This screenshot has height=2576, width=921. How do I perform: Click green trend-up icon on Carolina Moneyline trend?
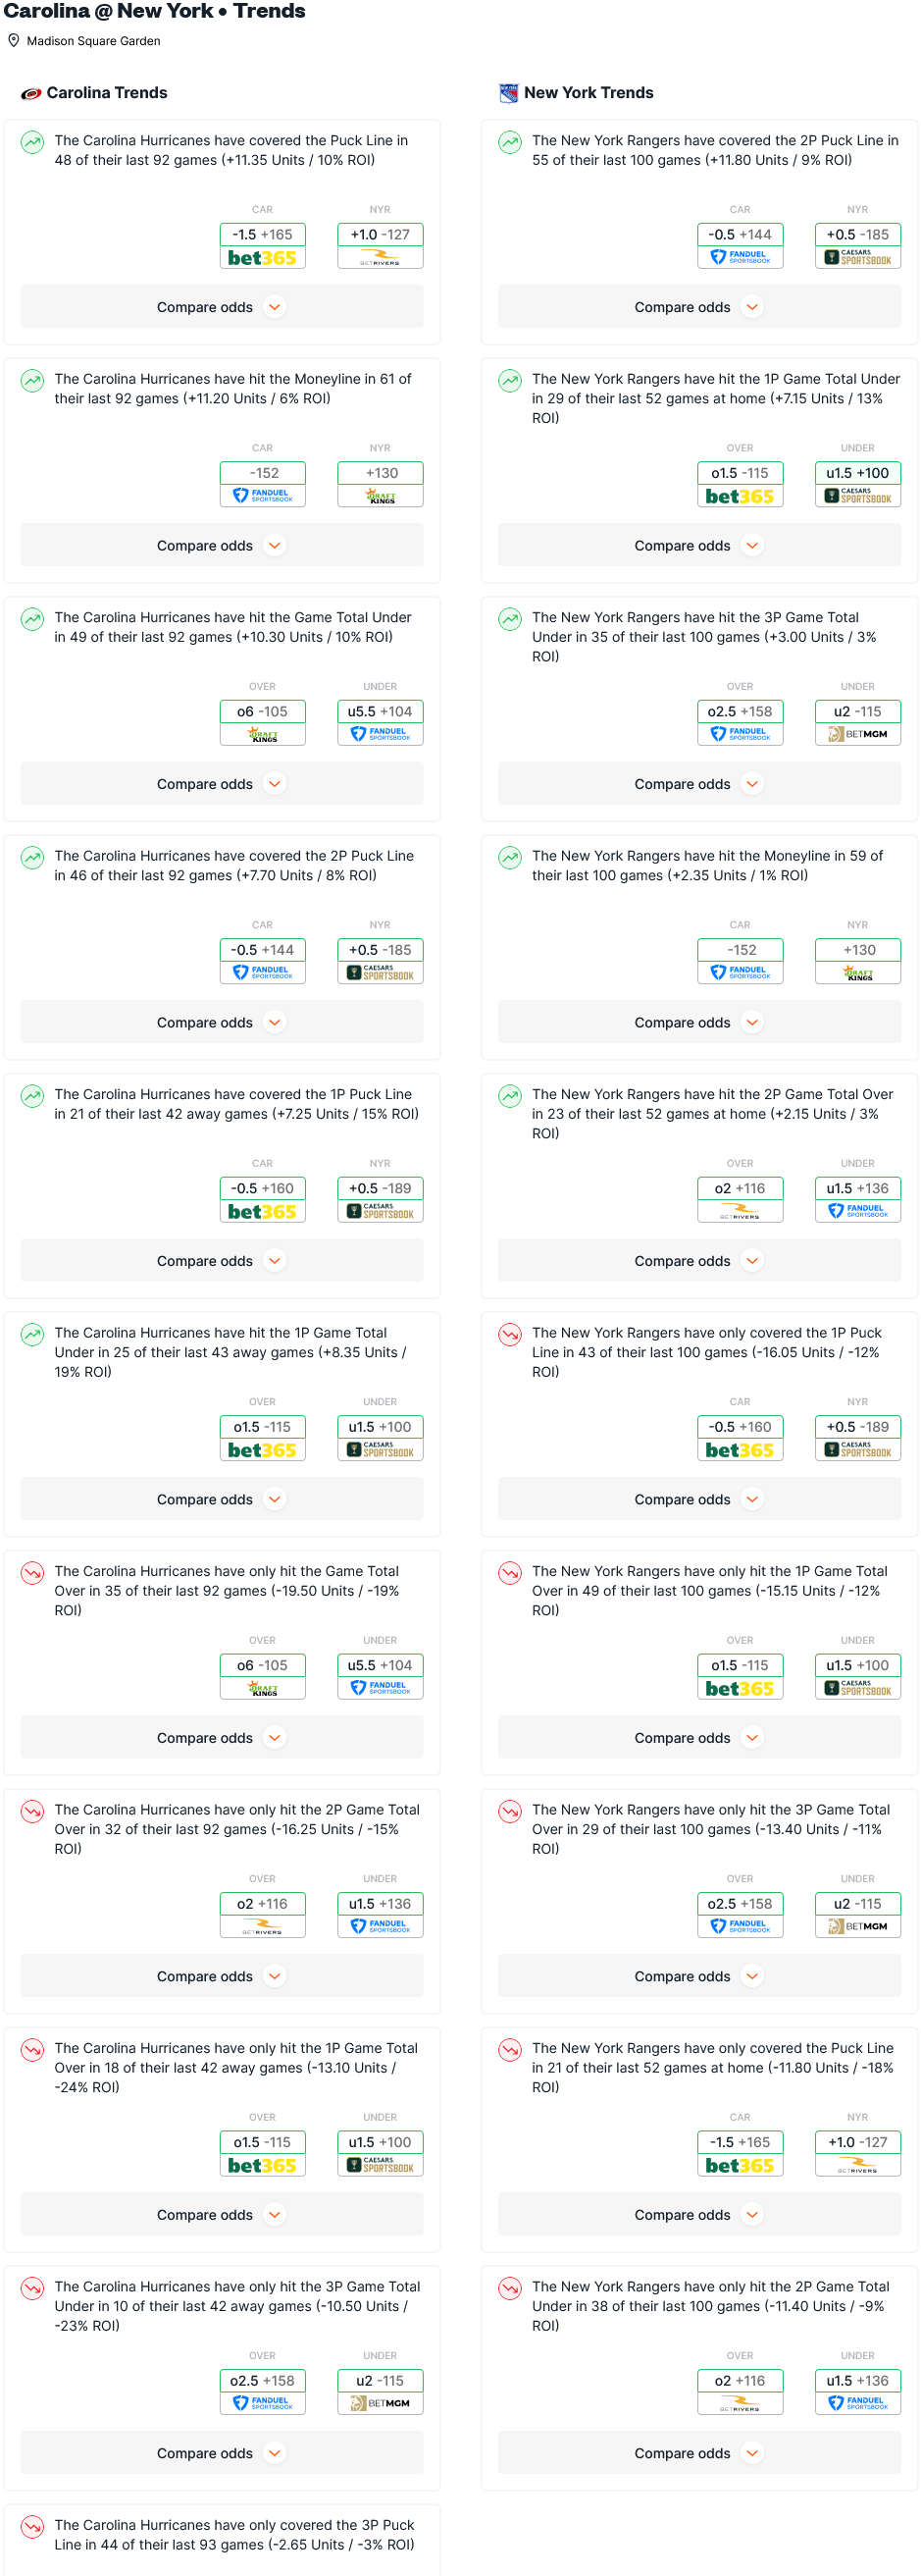(33, 381)
